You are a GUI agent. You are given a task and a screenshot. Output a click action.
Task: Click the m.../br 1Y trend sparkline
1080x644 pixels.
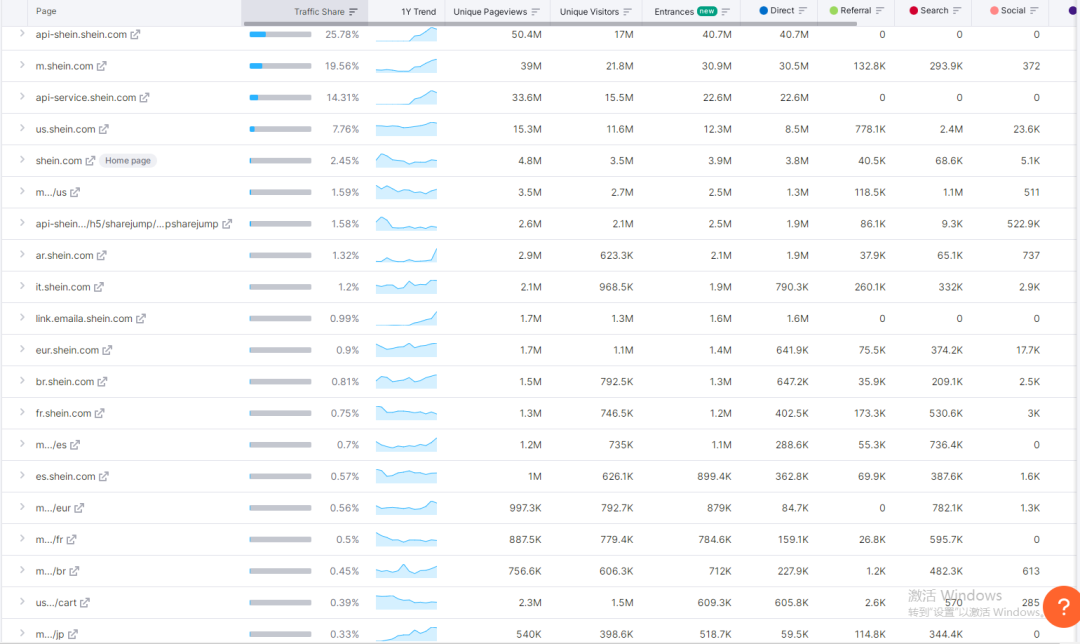tap(406, 570)
